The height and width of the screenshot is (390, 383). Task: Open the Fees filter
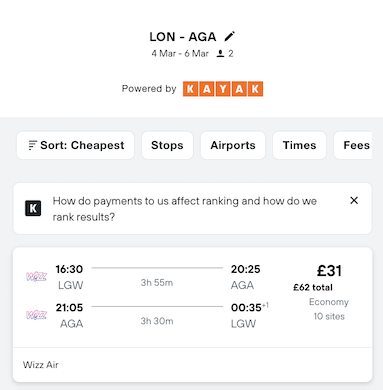pos(354,145)
